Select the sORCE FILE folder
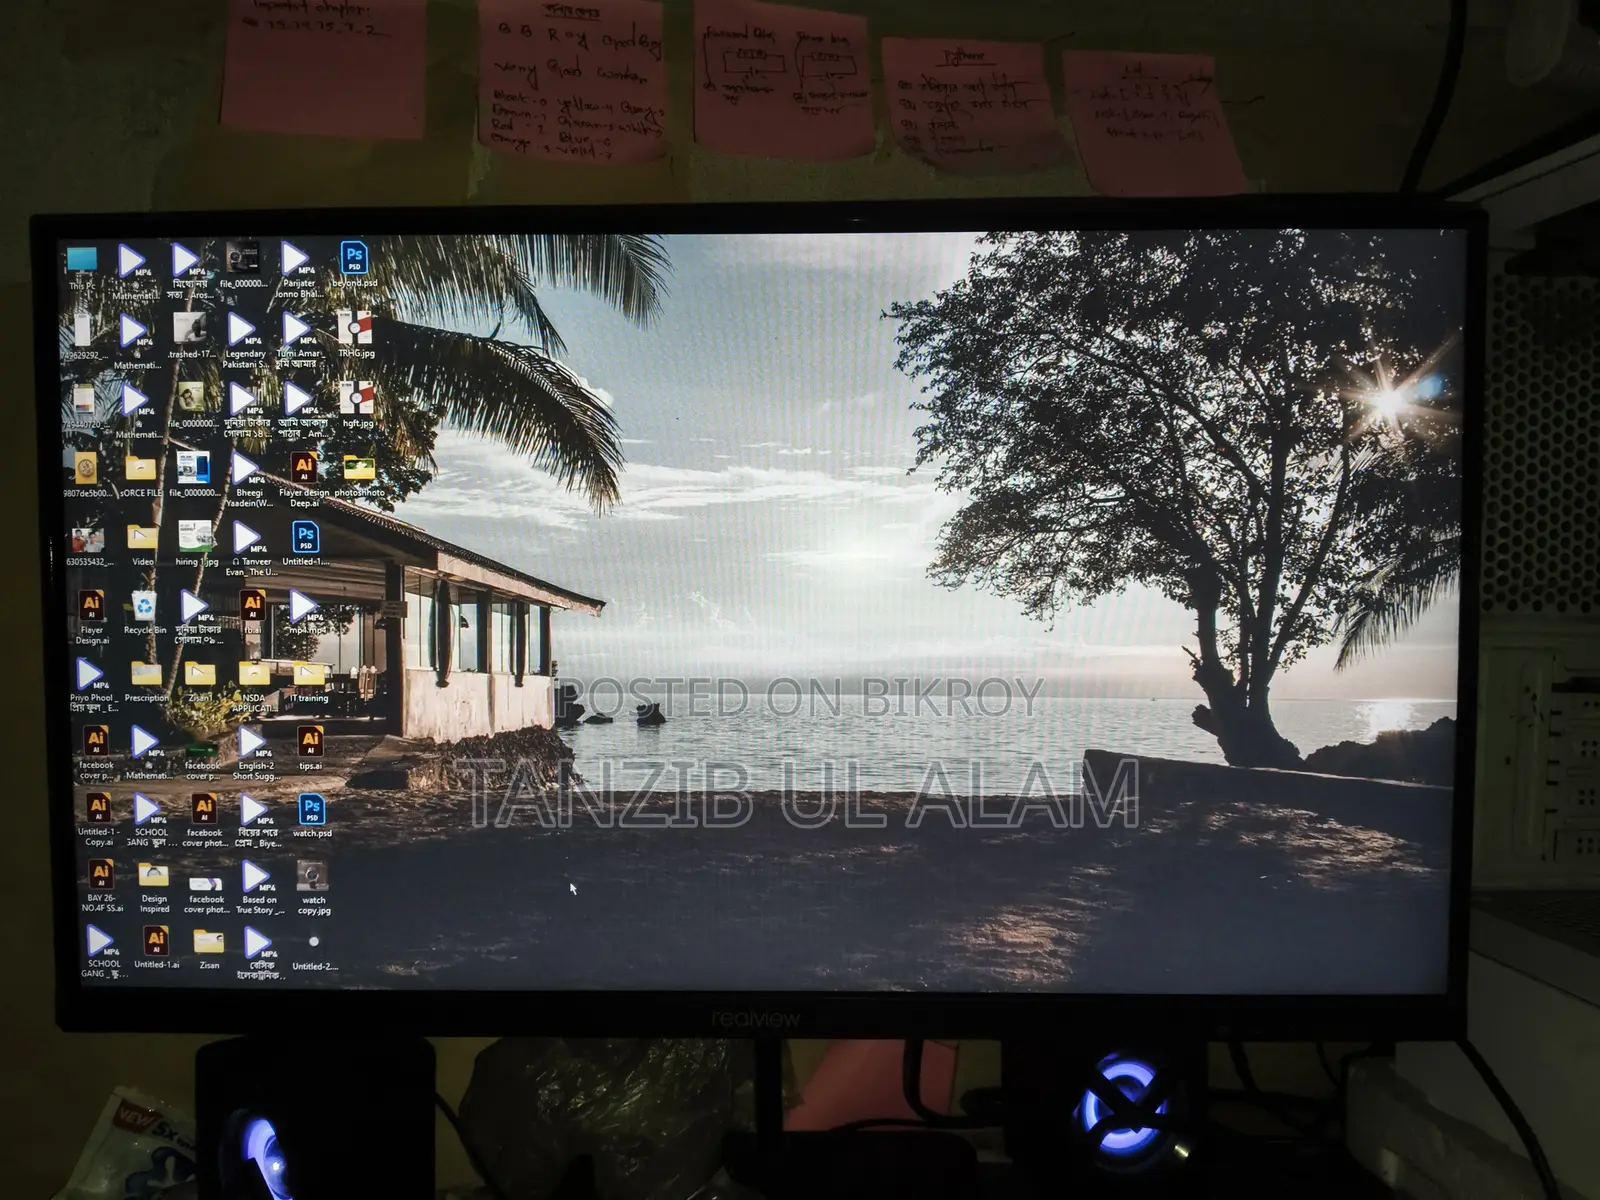 141,475
